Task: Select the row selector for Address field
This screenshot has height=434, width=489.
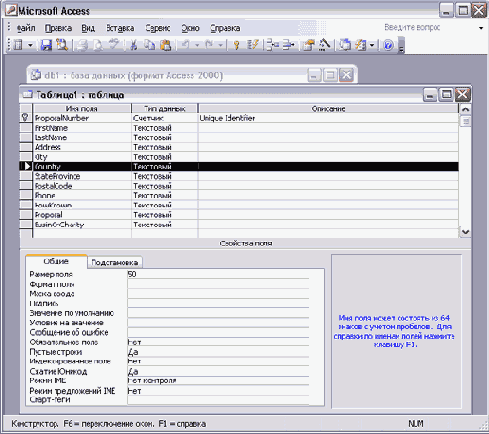Action: click(x=26, y=147)
